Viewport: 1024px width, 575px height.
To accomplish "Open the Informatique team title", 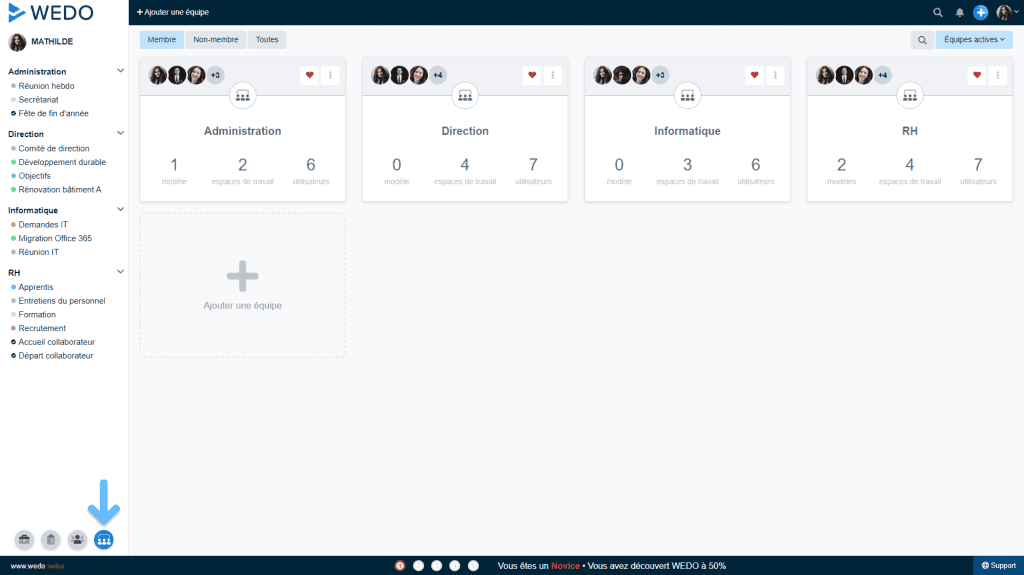I will [687, 131].
